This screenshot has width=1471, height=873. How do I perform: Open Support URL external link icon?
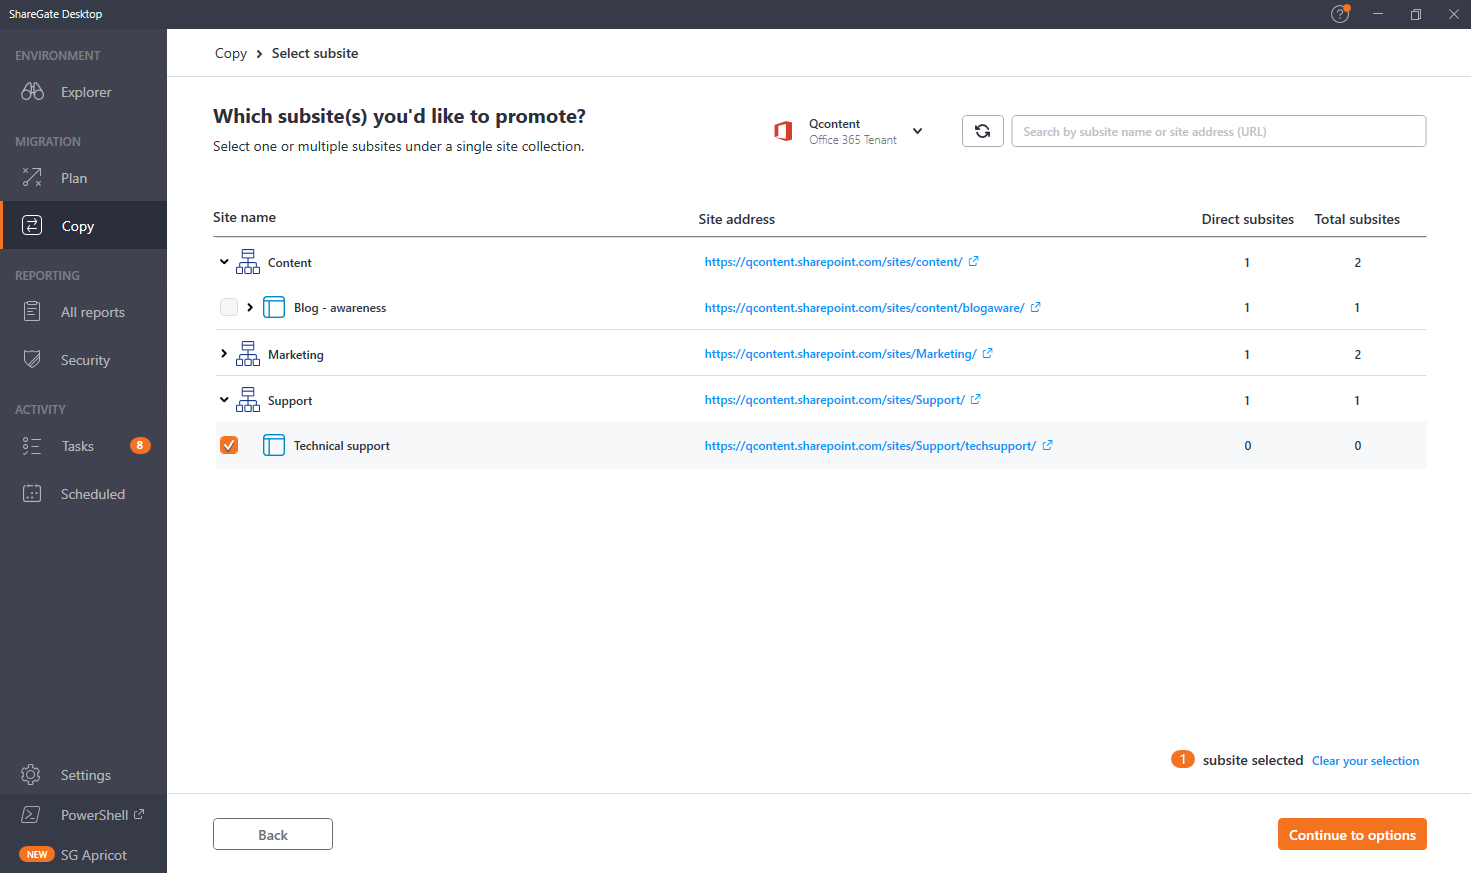[x=975, y=399]
